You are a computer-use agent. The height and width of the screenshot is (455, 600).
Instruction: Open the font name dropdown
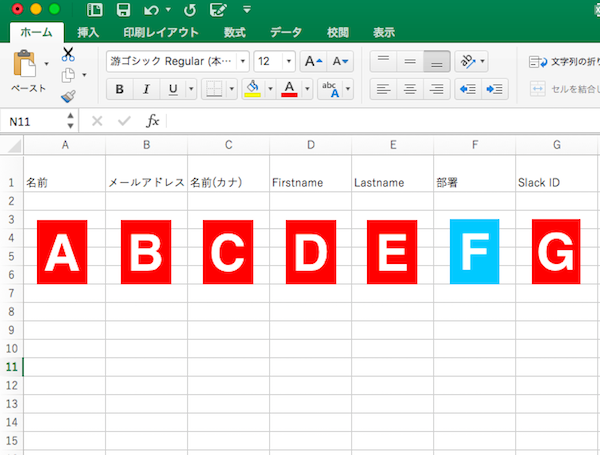tap(242, 61)
